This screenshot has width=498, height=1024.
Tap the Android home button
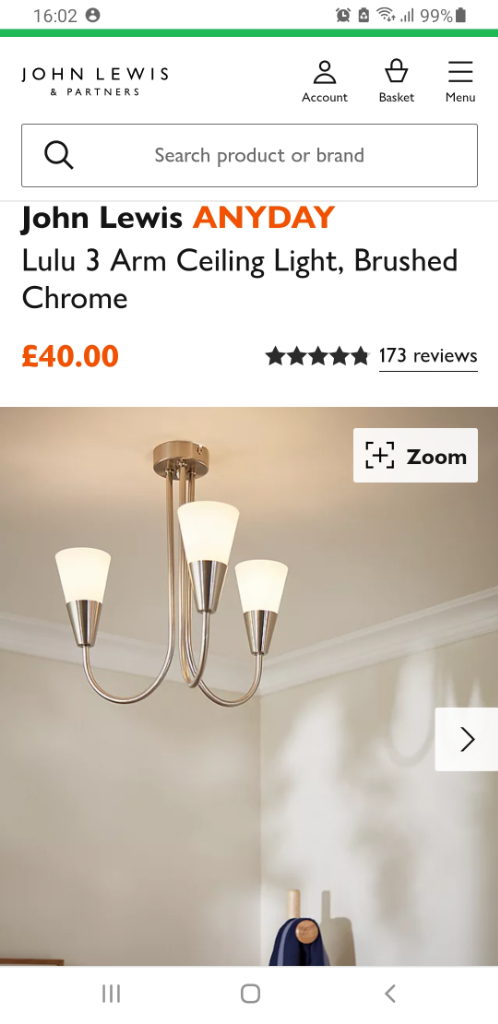[250, 994]
